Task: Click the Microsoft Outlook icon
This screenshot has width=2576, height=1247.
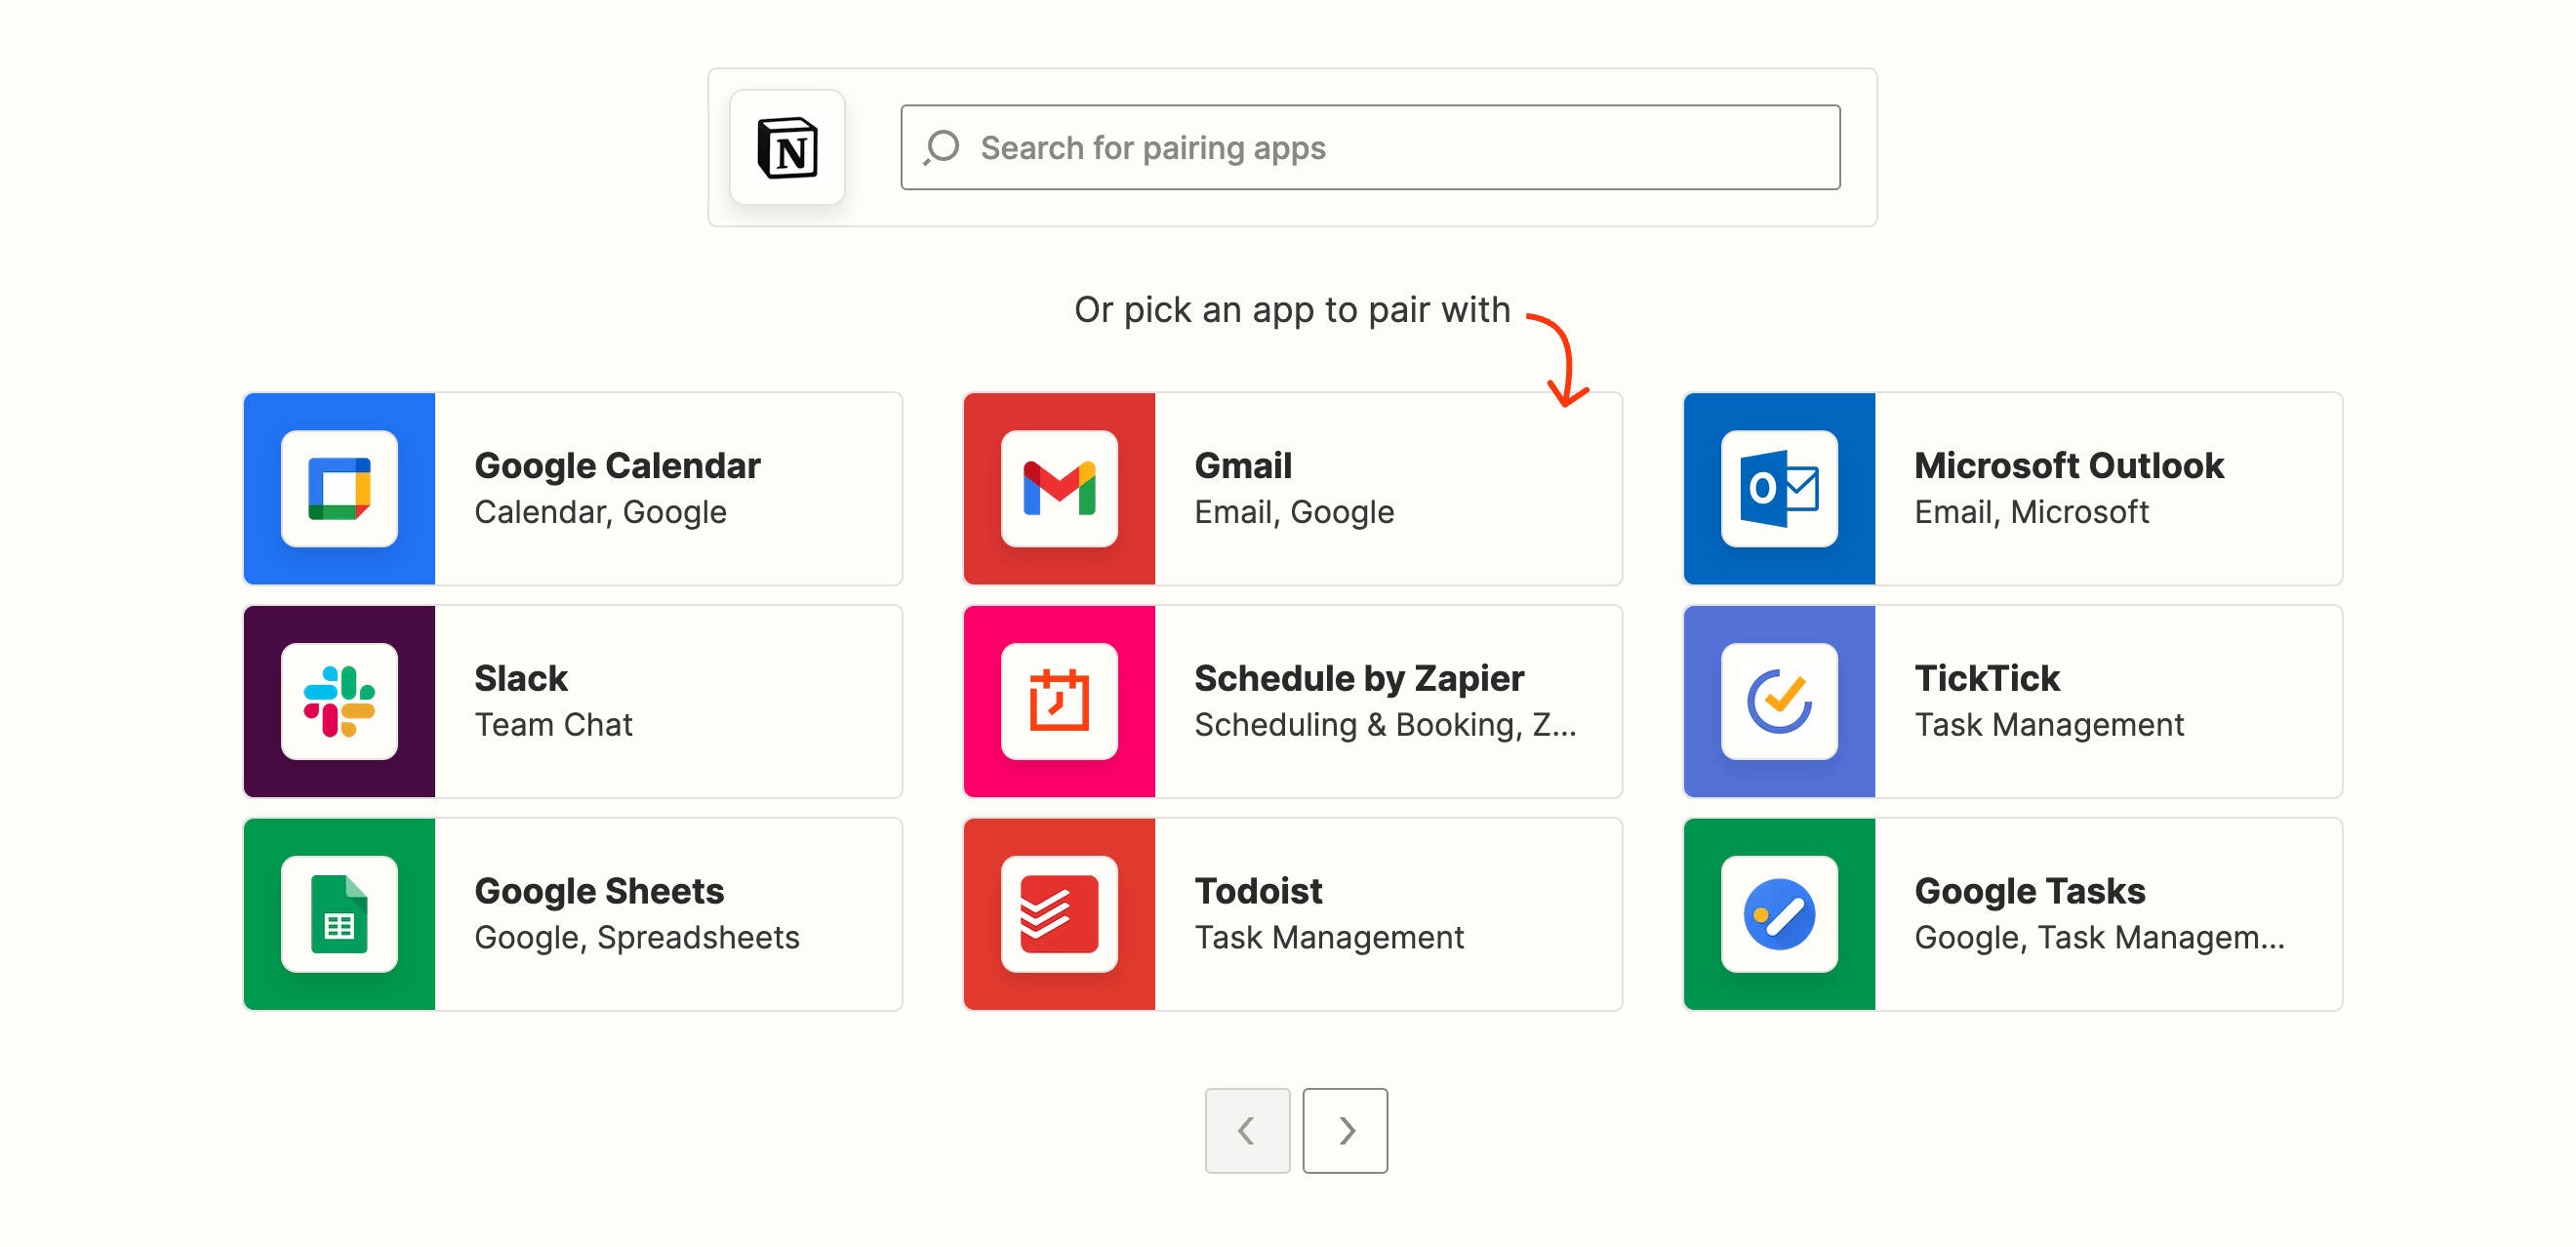Action: pos(1779,488)
